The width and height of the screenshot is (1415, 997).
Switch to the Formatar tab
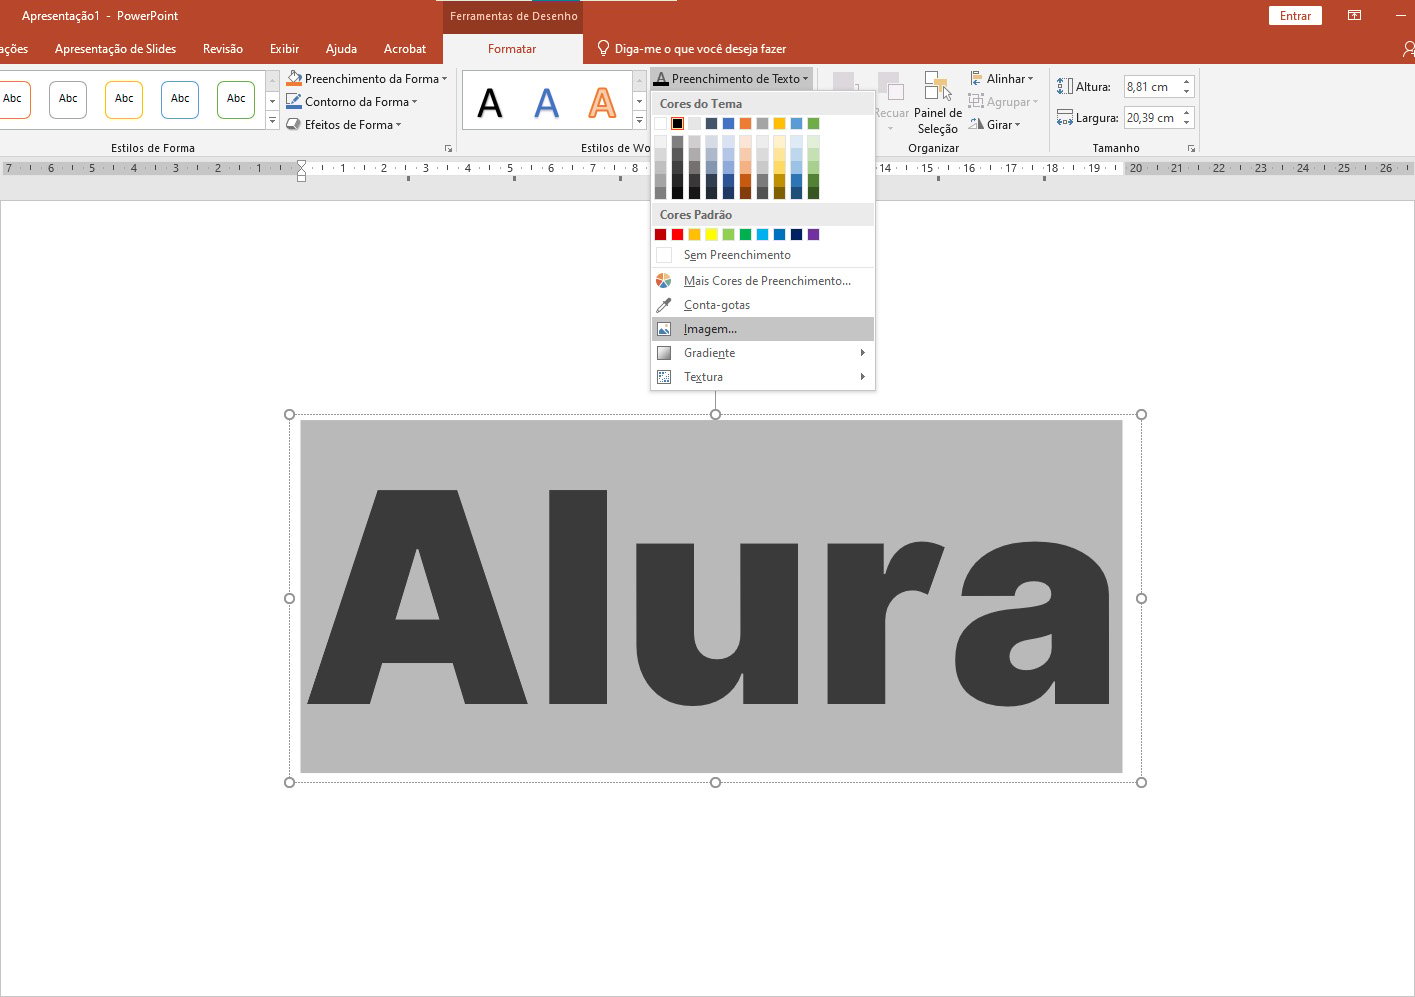click(x=512, y=48)
